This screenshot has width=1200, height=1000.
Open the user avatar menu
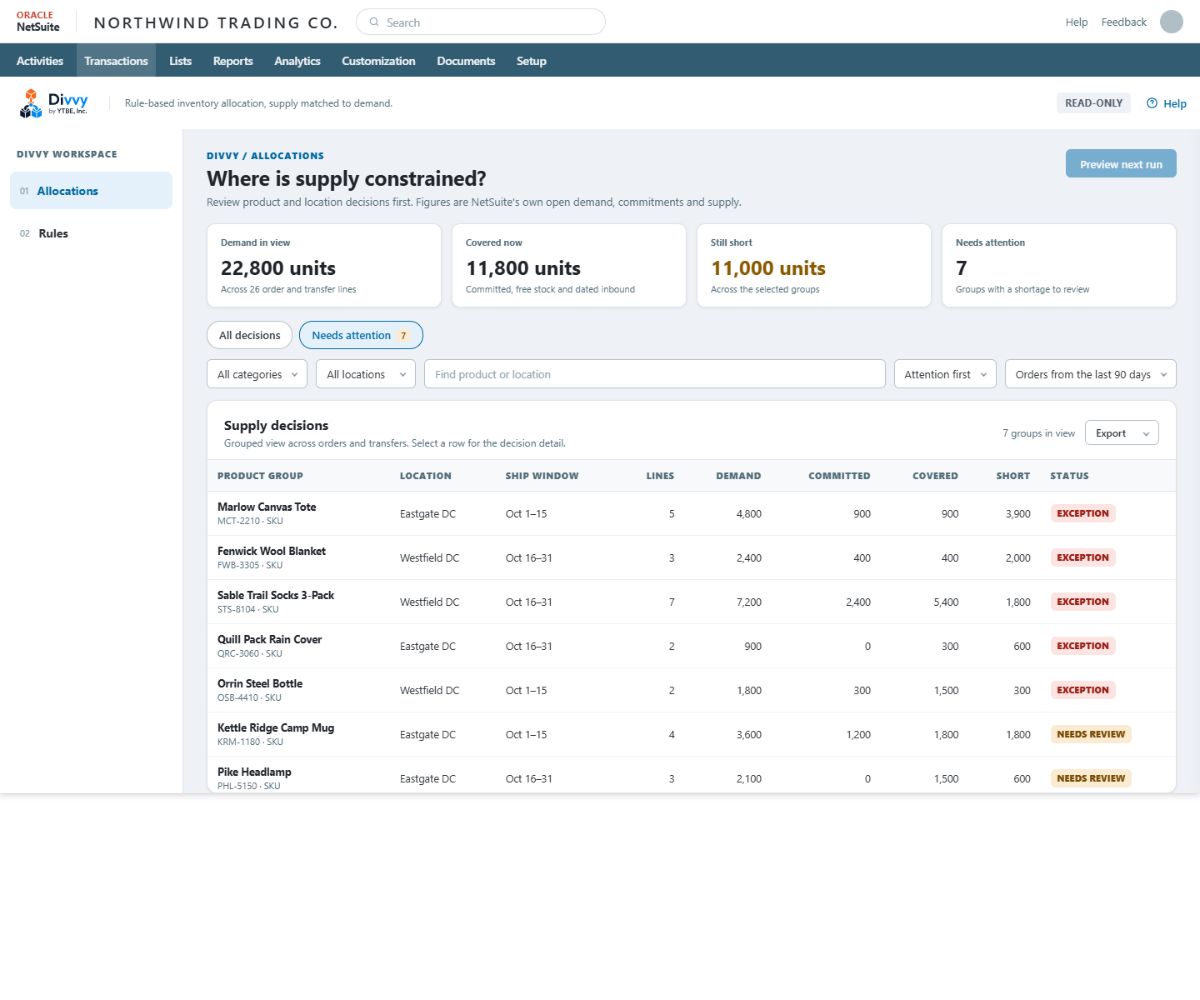1171,22
